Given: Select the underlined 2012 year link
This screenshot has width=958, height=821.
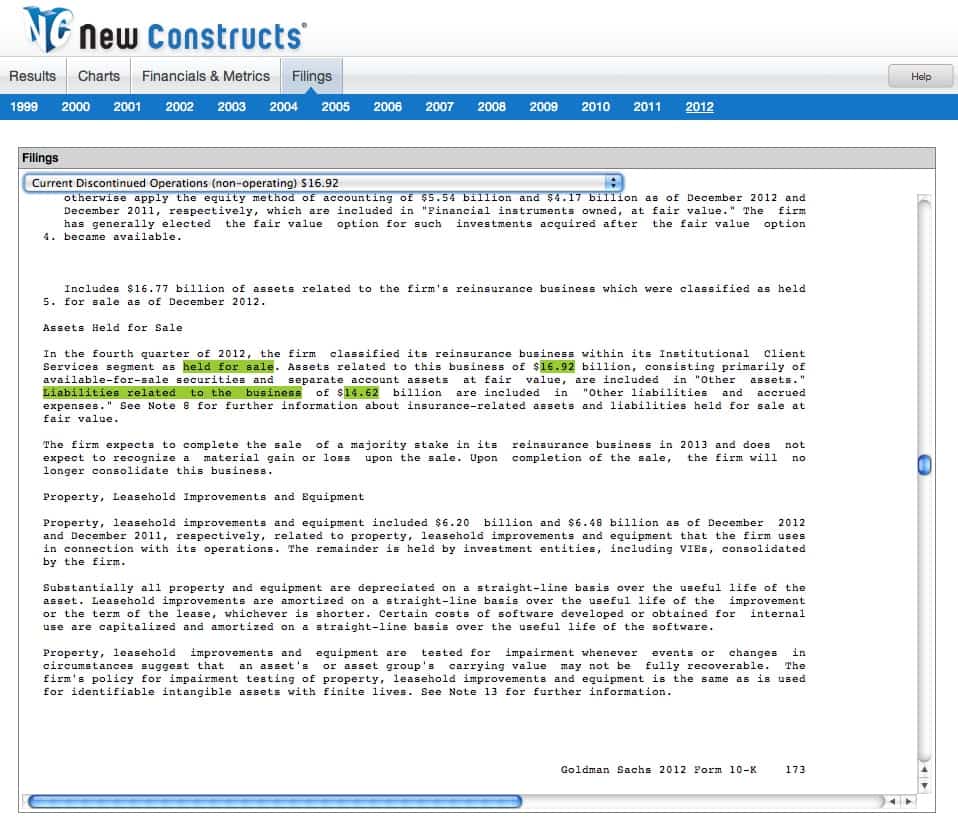Looking at the screenshot, I should [700, 107].
